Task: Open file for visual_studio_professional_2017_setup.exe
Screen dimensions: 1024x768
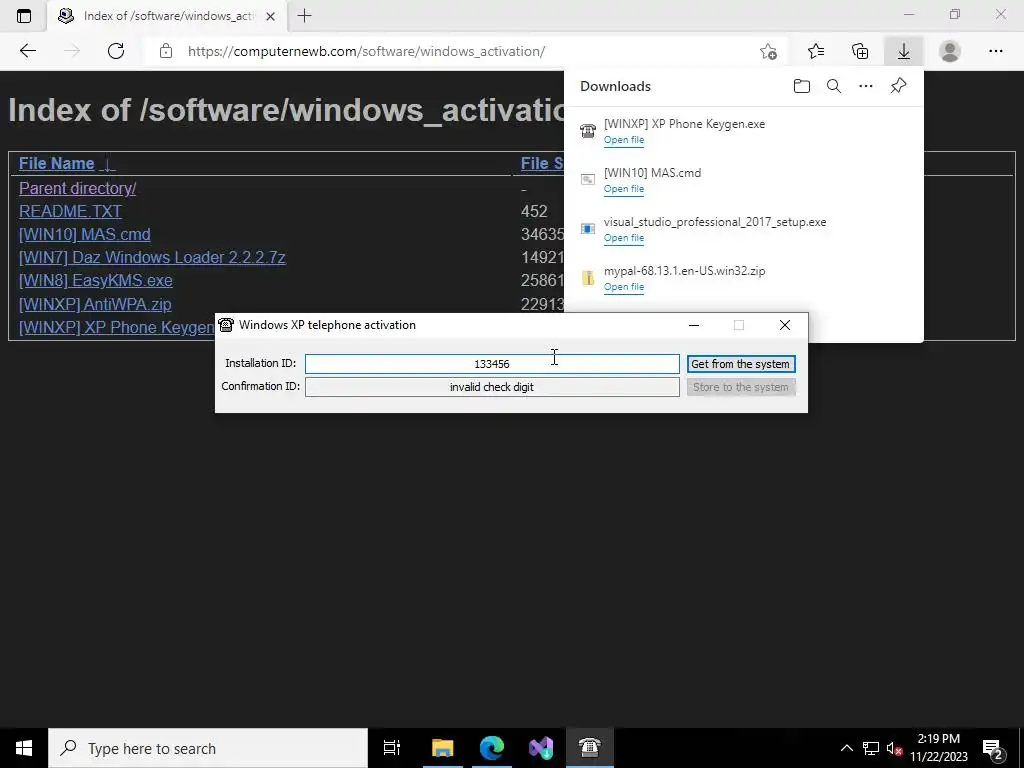Action: coord(624,238)
